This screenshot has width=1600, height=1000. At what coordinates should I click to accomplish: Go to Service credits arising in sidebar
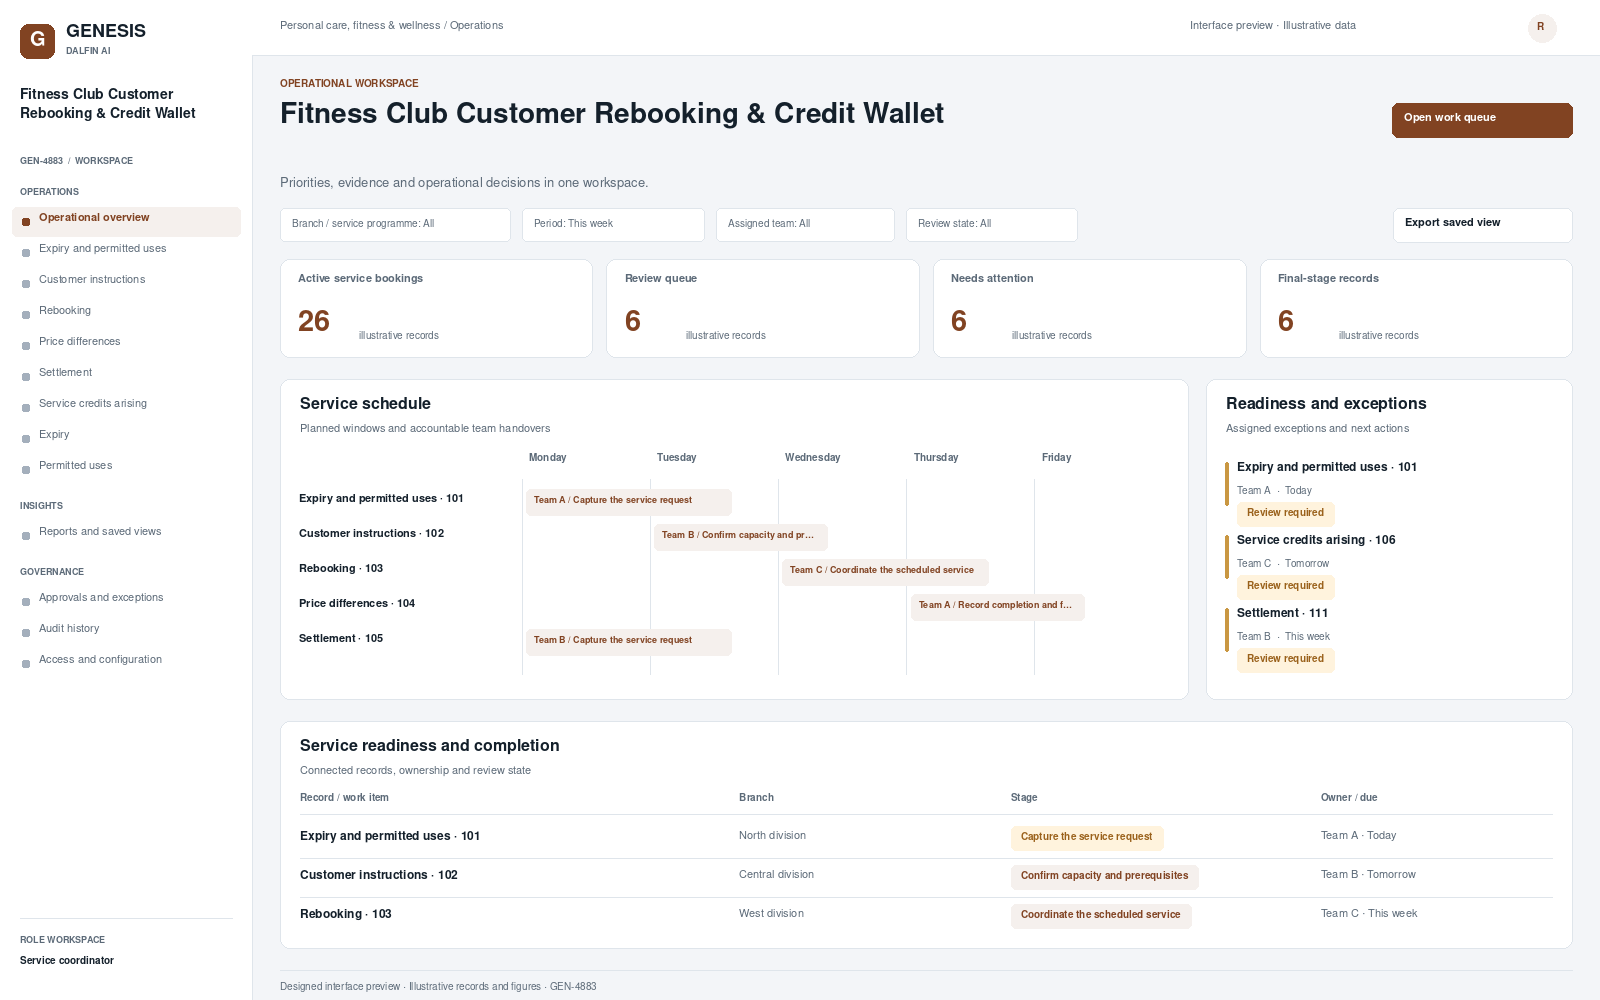pyautogui.click(x=126, y=404)
